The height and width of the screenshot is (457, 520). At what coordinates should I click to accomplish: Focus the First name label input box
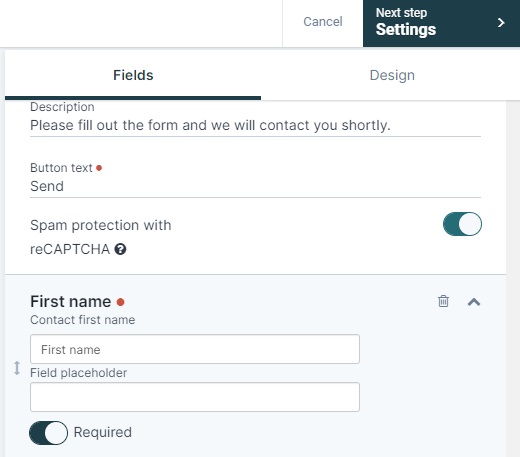(x=195, y=349)
